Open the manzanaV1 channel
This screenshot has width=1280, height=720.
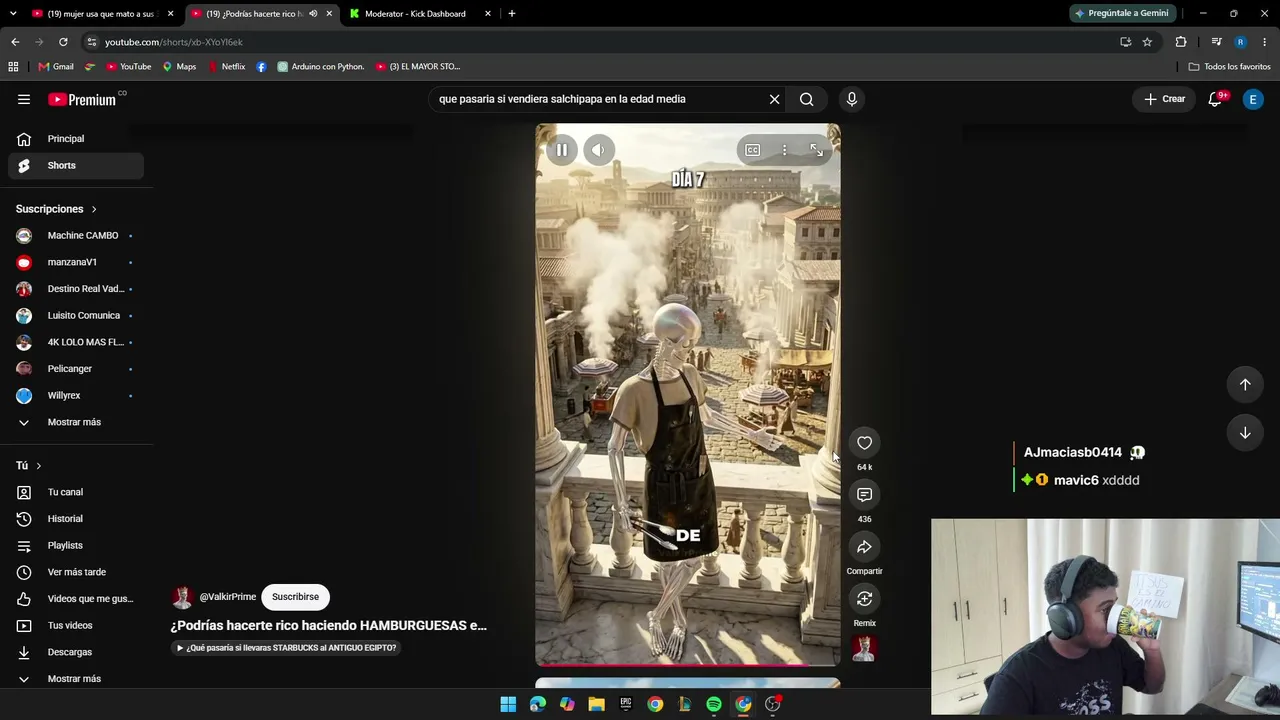76,262
